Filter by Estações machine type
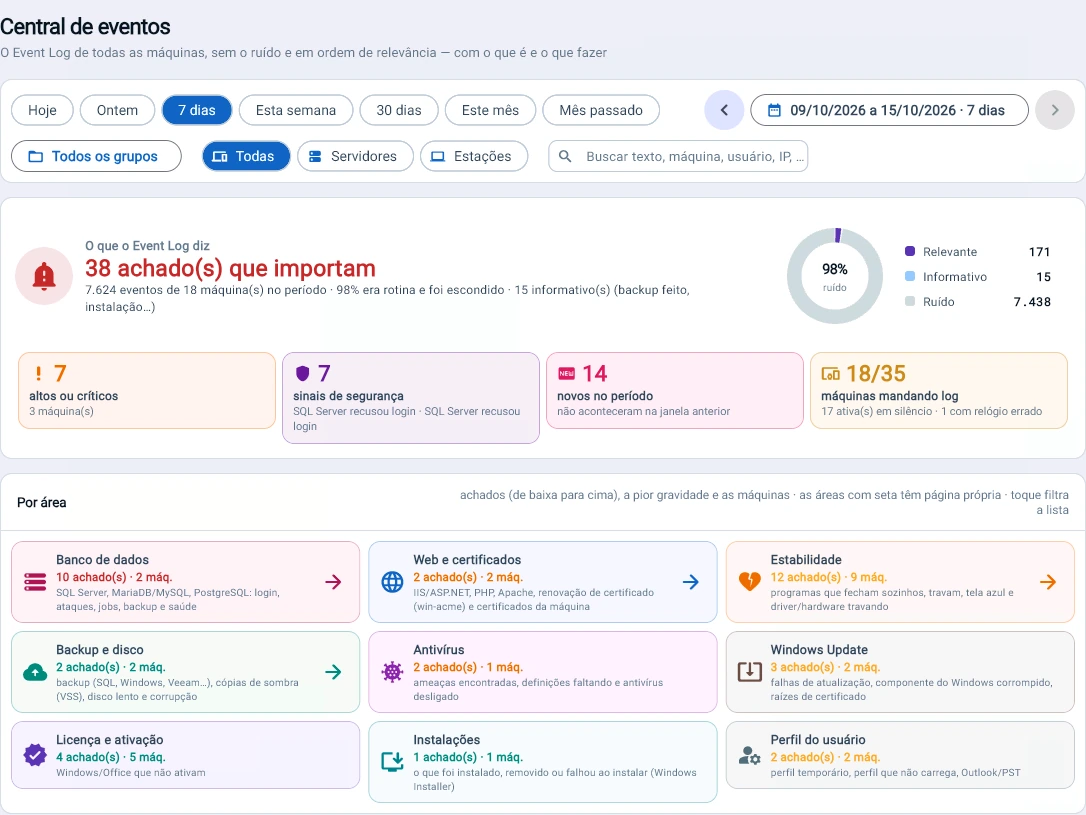1086x815 pixels. 474,156
